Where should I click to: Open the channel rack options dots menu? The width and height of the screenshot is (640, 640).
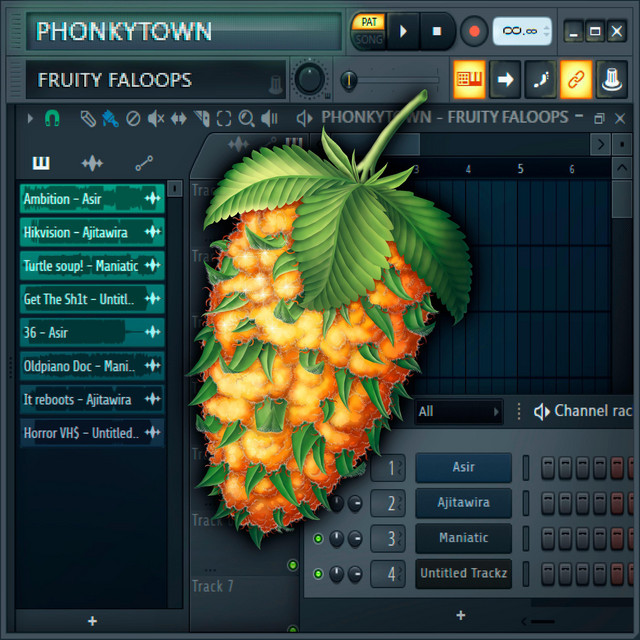point(519,411)
